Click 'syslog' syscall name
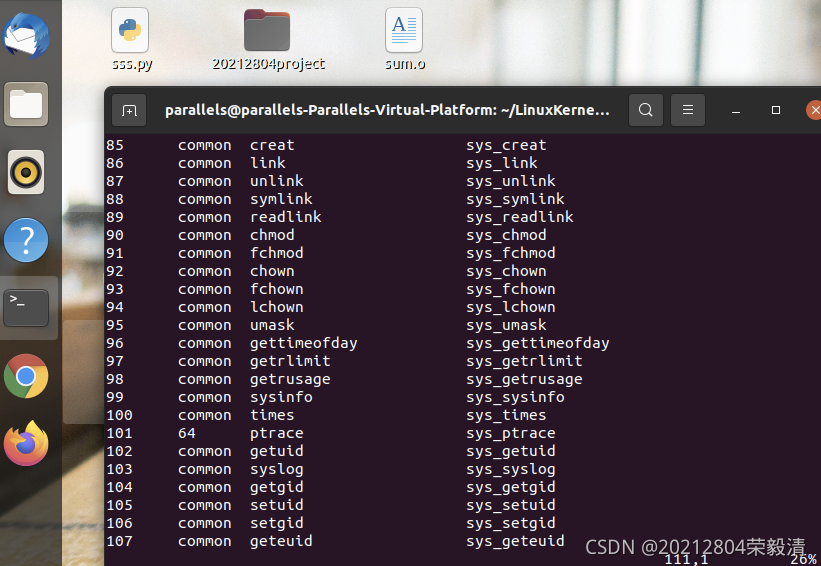This screenshot has width=821, height=566. click(276, 470)
